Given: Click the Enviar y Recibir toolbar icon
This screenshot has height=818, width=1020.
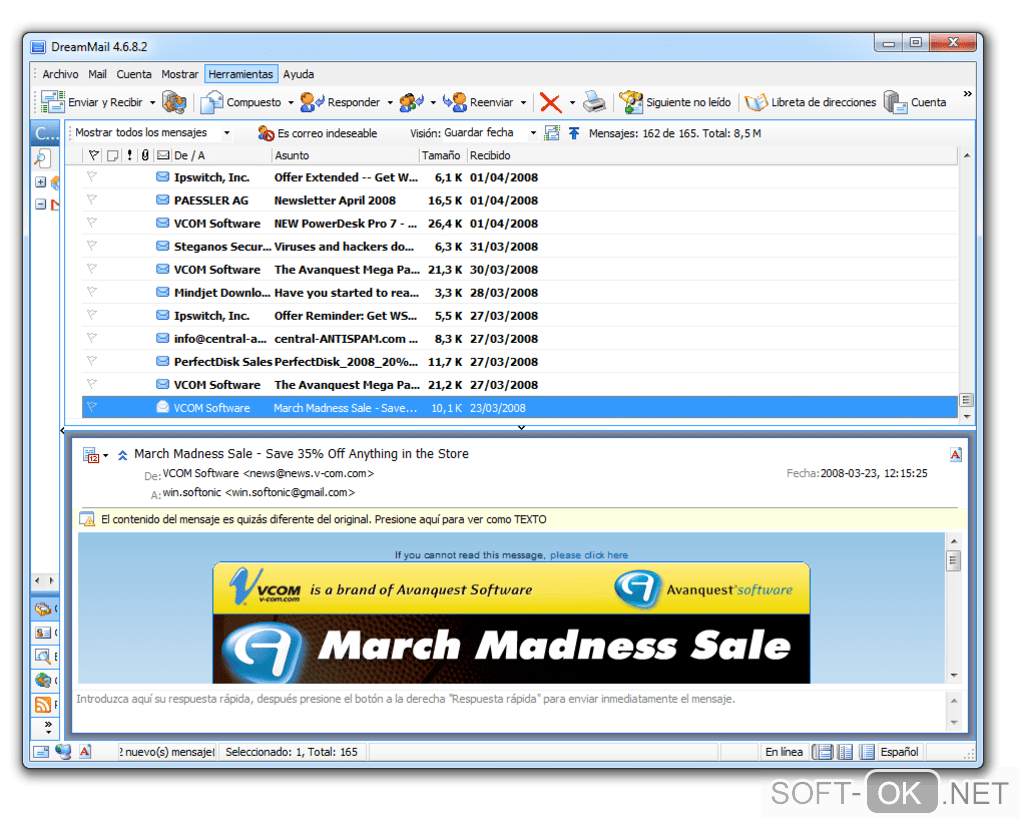Looking at the screenshot, I should (x=53, y=102).
